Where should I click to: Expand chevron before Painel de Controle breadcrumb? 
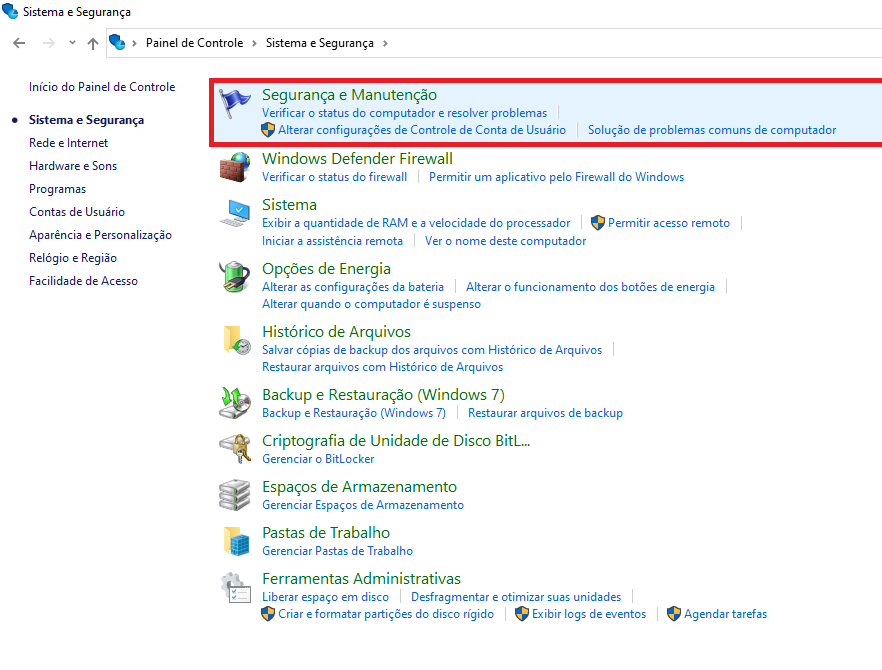pos(134,43)
